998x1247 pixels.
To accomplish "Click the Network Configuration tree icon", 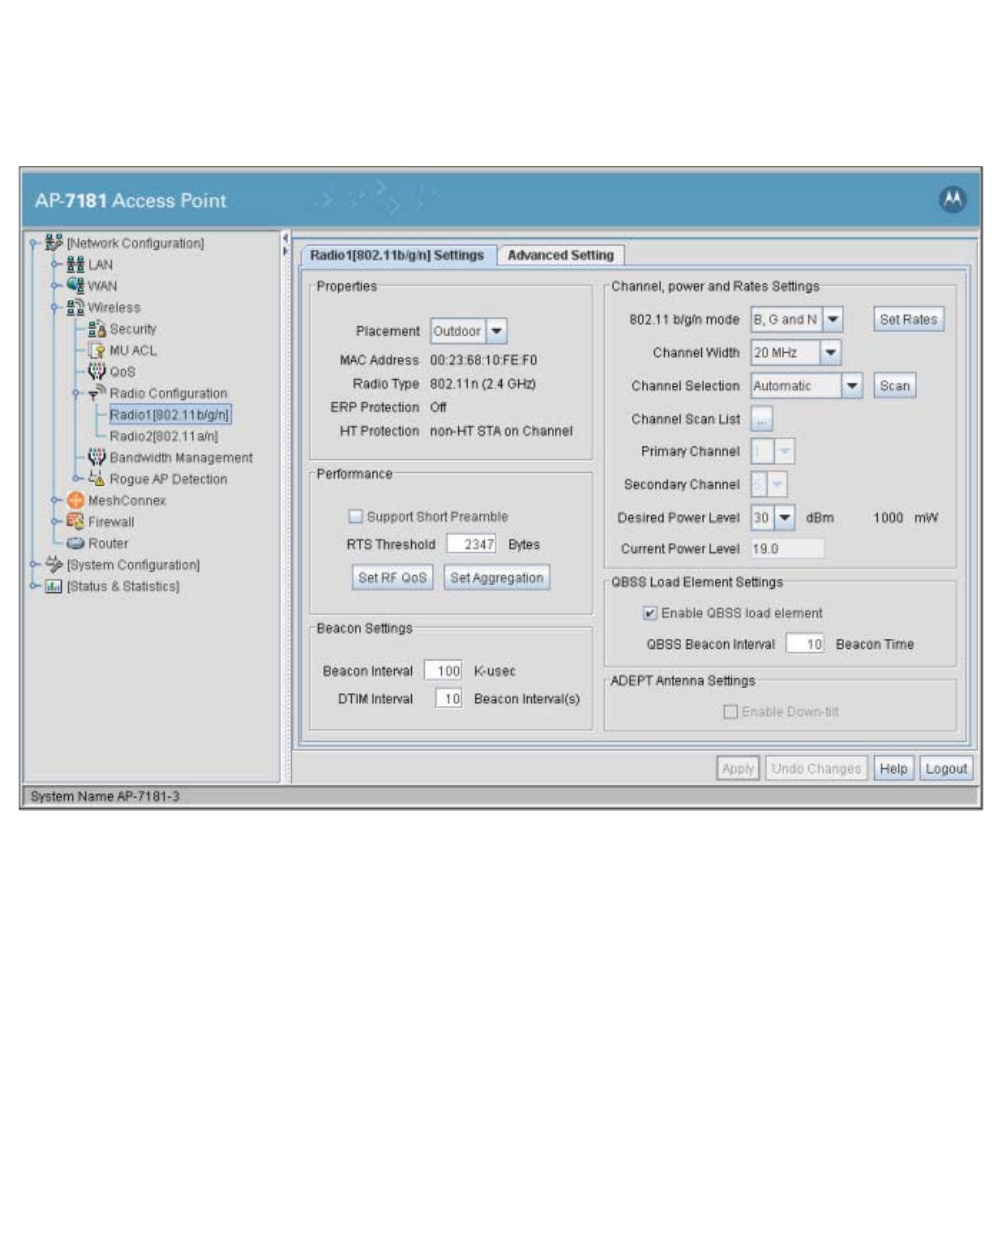I will [x=54, y=243].
